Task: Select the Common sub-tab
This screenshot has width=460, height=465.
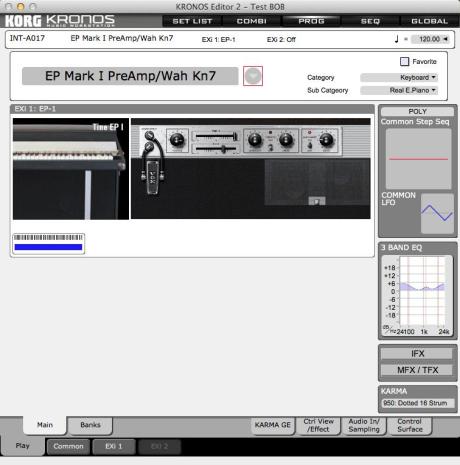Action: coord(68,446)
